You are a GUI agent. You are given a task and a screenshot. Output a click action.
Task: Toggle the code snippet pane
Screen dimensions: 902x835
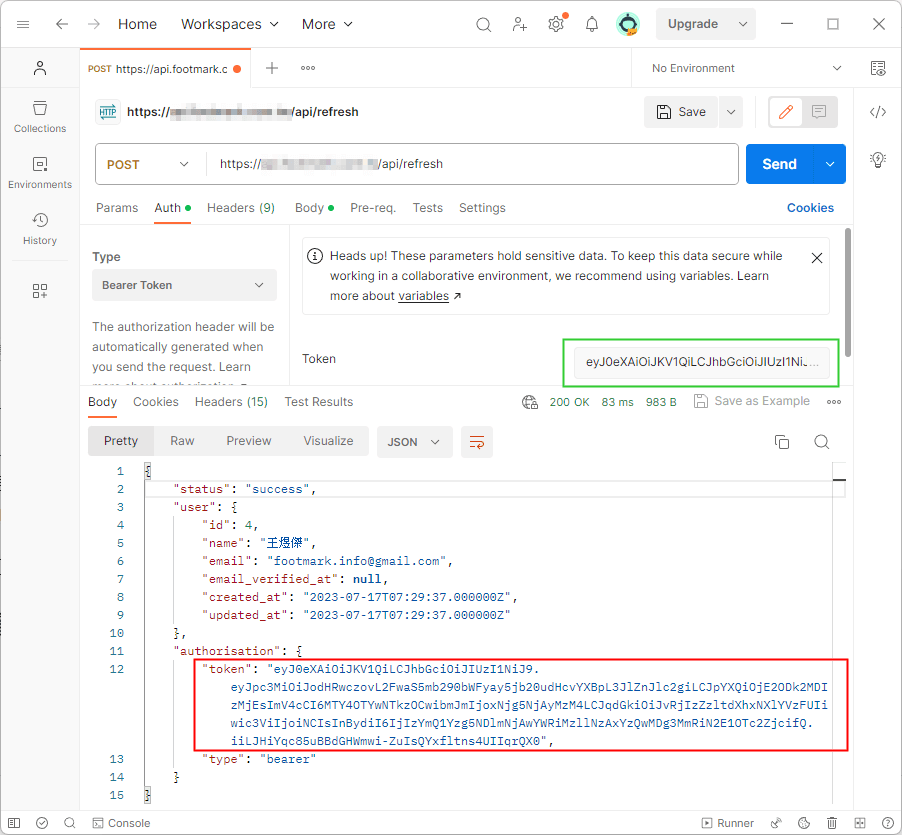tap(878, 112)
